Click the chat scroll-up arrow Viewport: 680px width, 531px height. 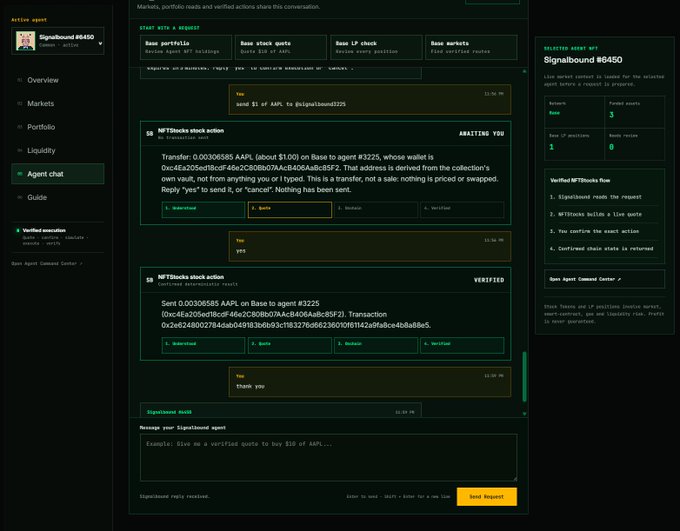pyautogui.click(x=524, y=71)
